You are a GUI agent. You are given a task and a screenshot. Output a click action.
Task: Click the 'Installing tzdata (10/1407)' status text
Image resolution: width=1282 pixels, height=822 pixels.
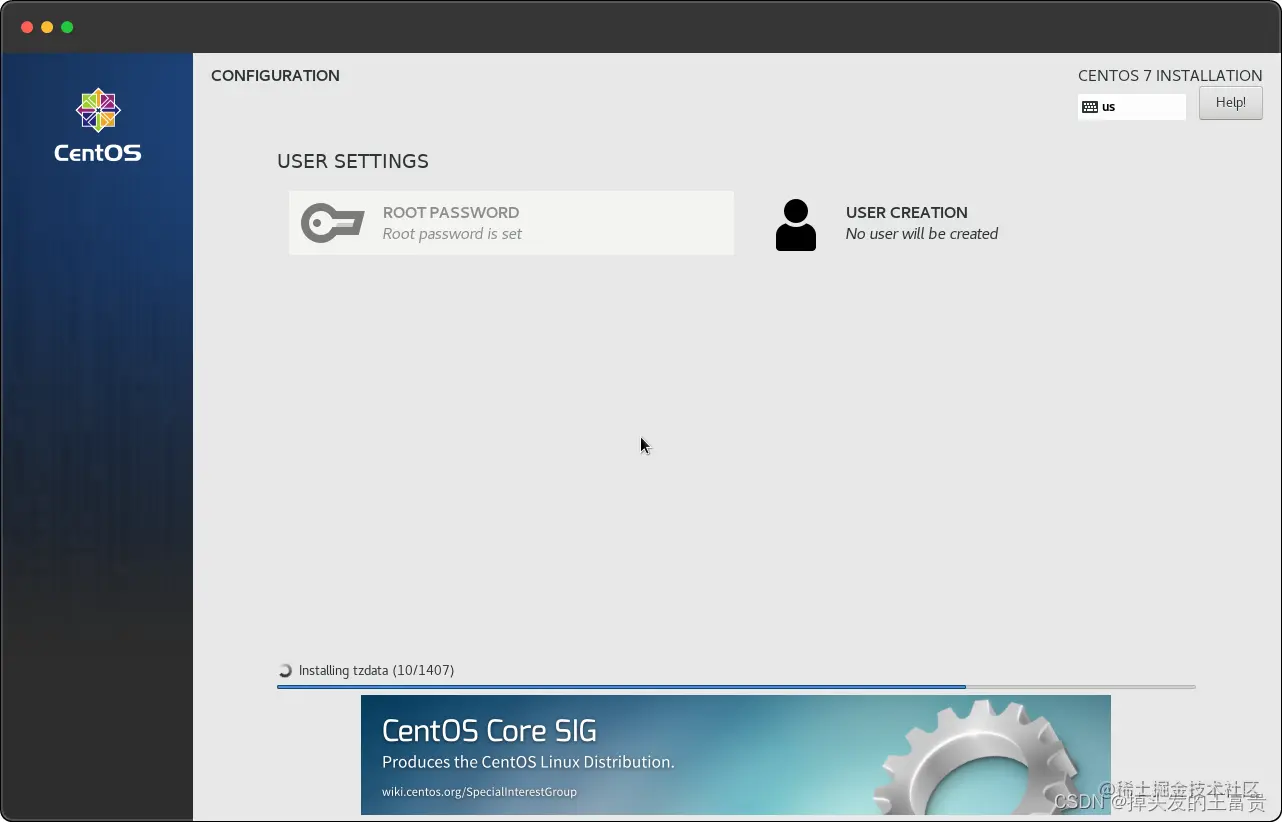point(376,670)
